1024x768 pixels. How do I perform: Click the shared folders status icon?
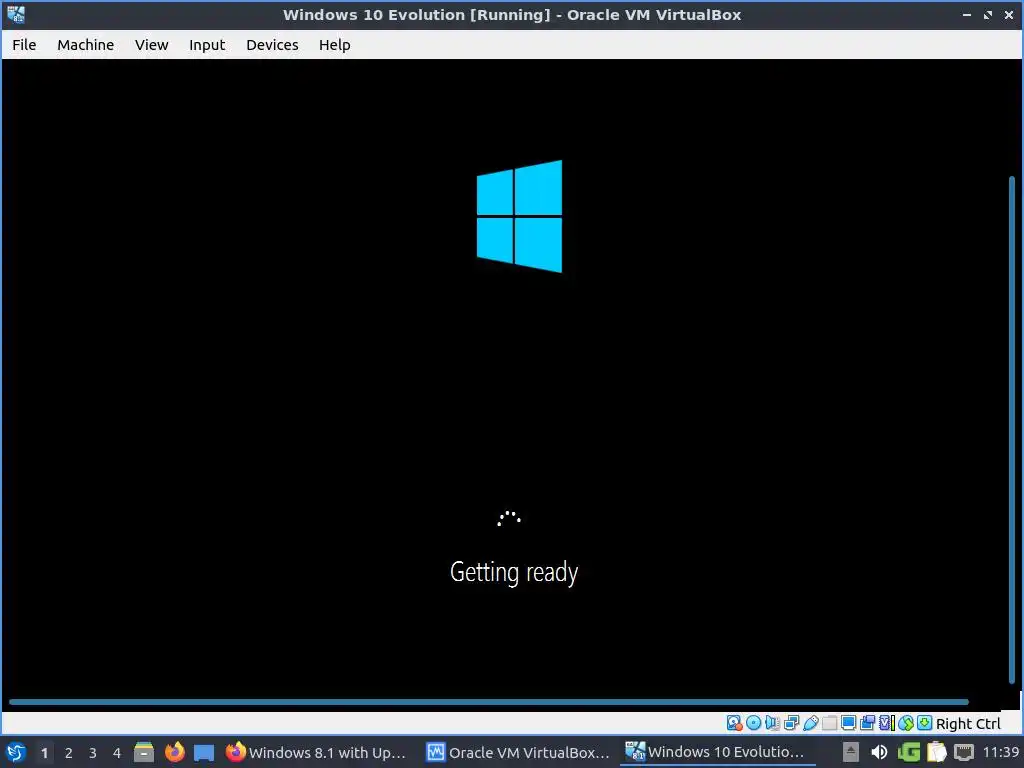click(x=829, y=723)
